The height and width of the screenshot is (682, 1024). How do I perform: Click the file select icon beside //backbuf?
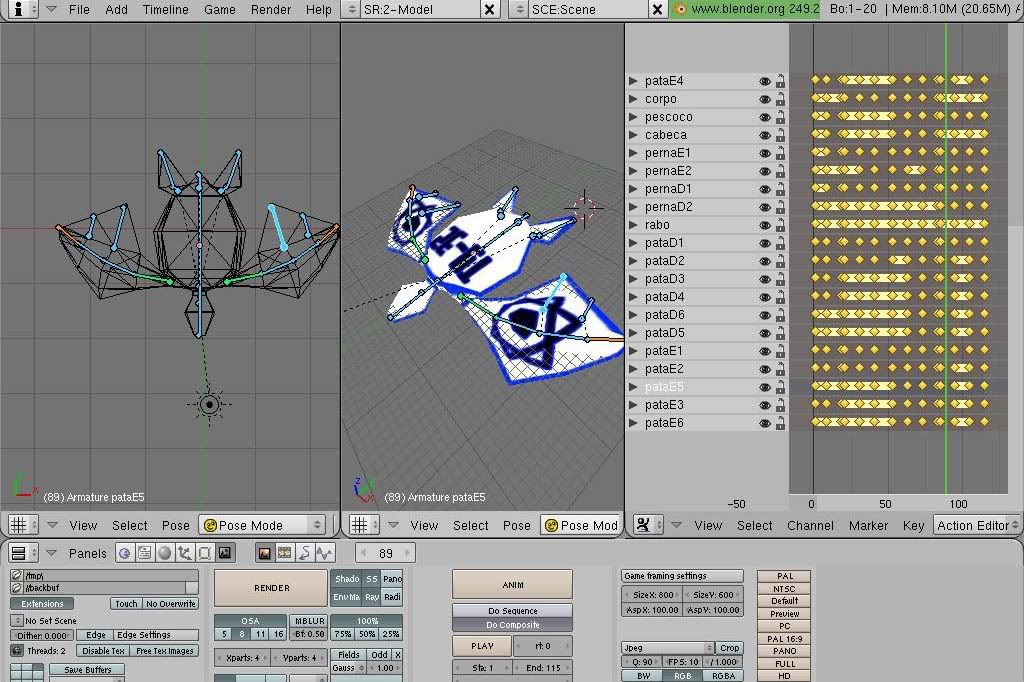click(17, 588)
